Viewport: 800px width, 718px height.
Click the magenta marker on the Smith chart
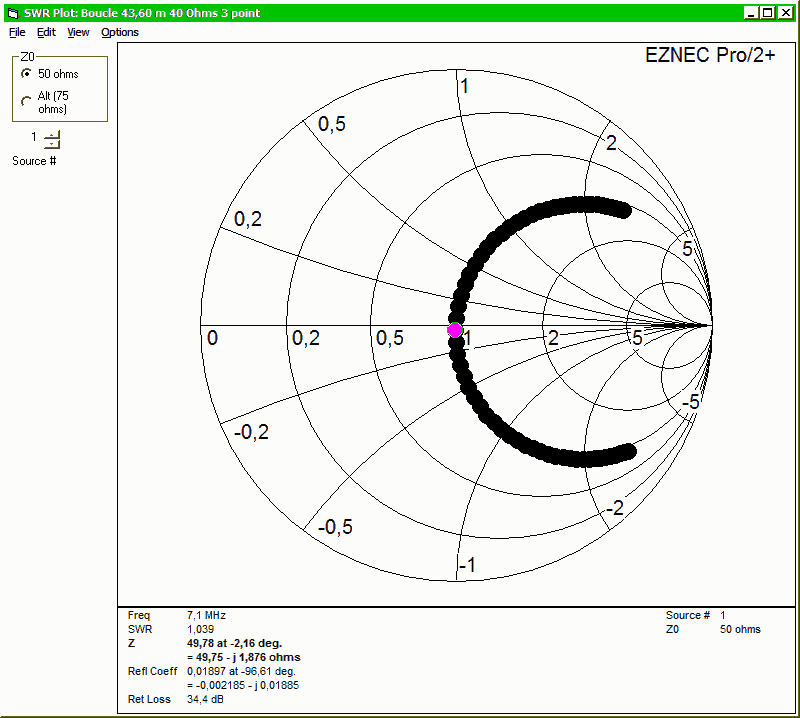[455, 330]
